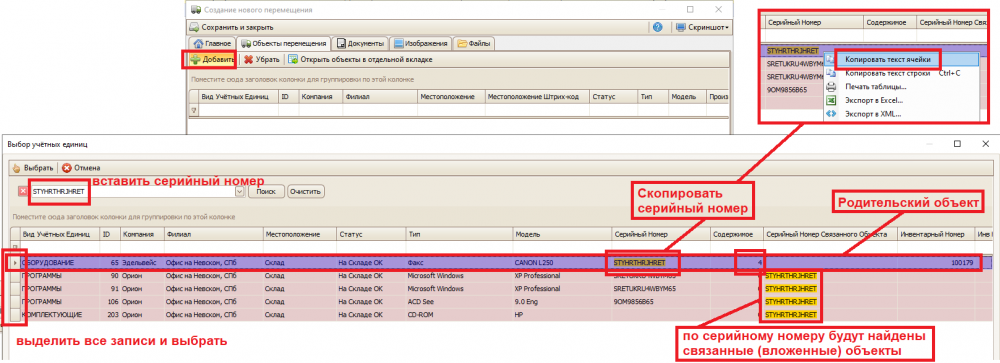Viewport: 1000px width, 363px height.
Task: Open the filter row funnel in upper grid
Action: click(x=194, y=110)
